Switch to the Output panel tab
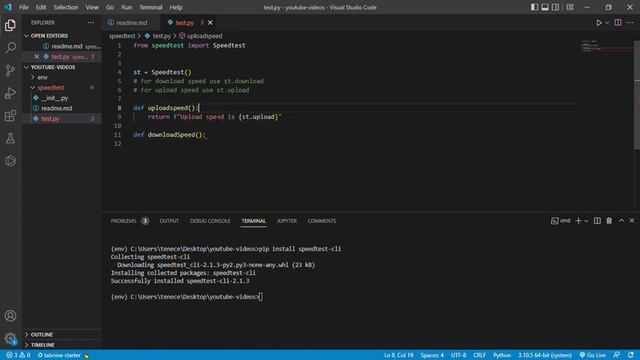This screenshot has width=640, height=360. pyautogui.click(x=169, y=221)
